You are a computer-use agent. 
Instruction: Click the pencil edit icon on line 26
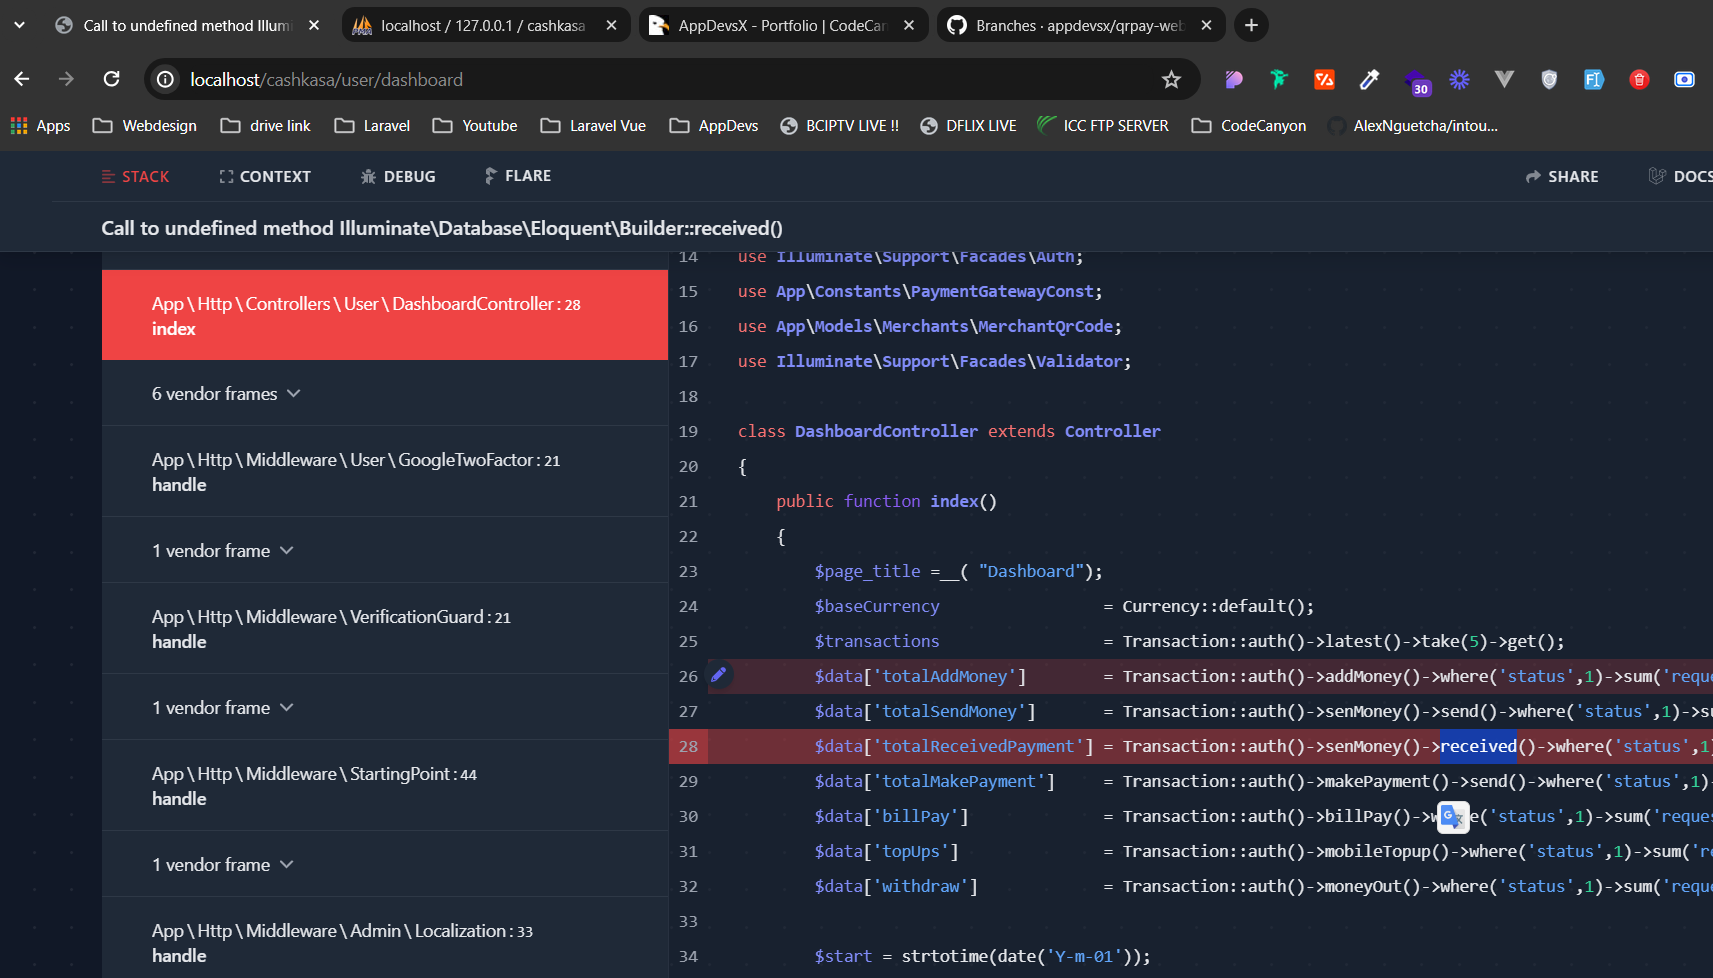(x=718, y=675)
